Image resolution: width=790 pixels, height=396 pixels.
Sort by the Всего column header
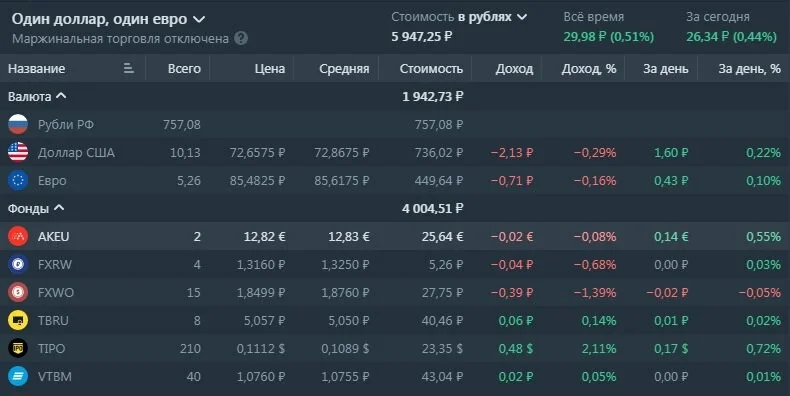184,69
